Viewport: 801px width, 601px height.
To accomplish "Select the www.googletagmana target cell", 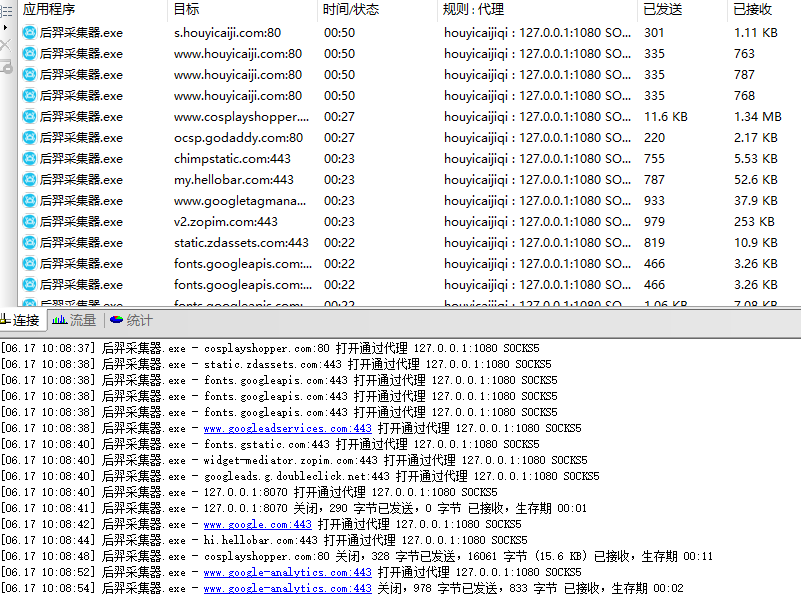I will click(x=240, y=200).
